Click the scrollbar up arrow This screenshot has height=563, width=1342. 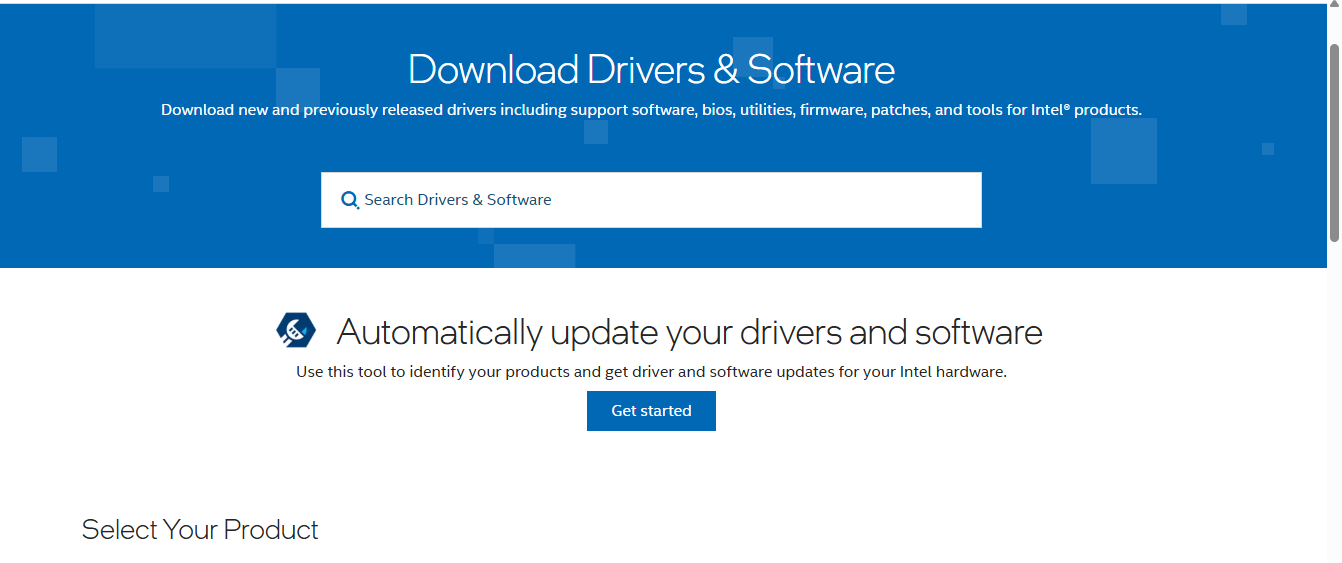pos(1334,5)
